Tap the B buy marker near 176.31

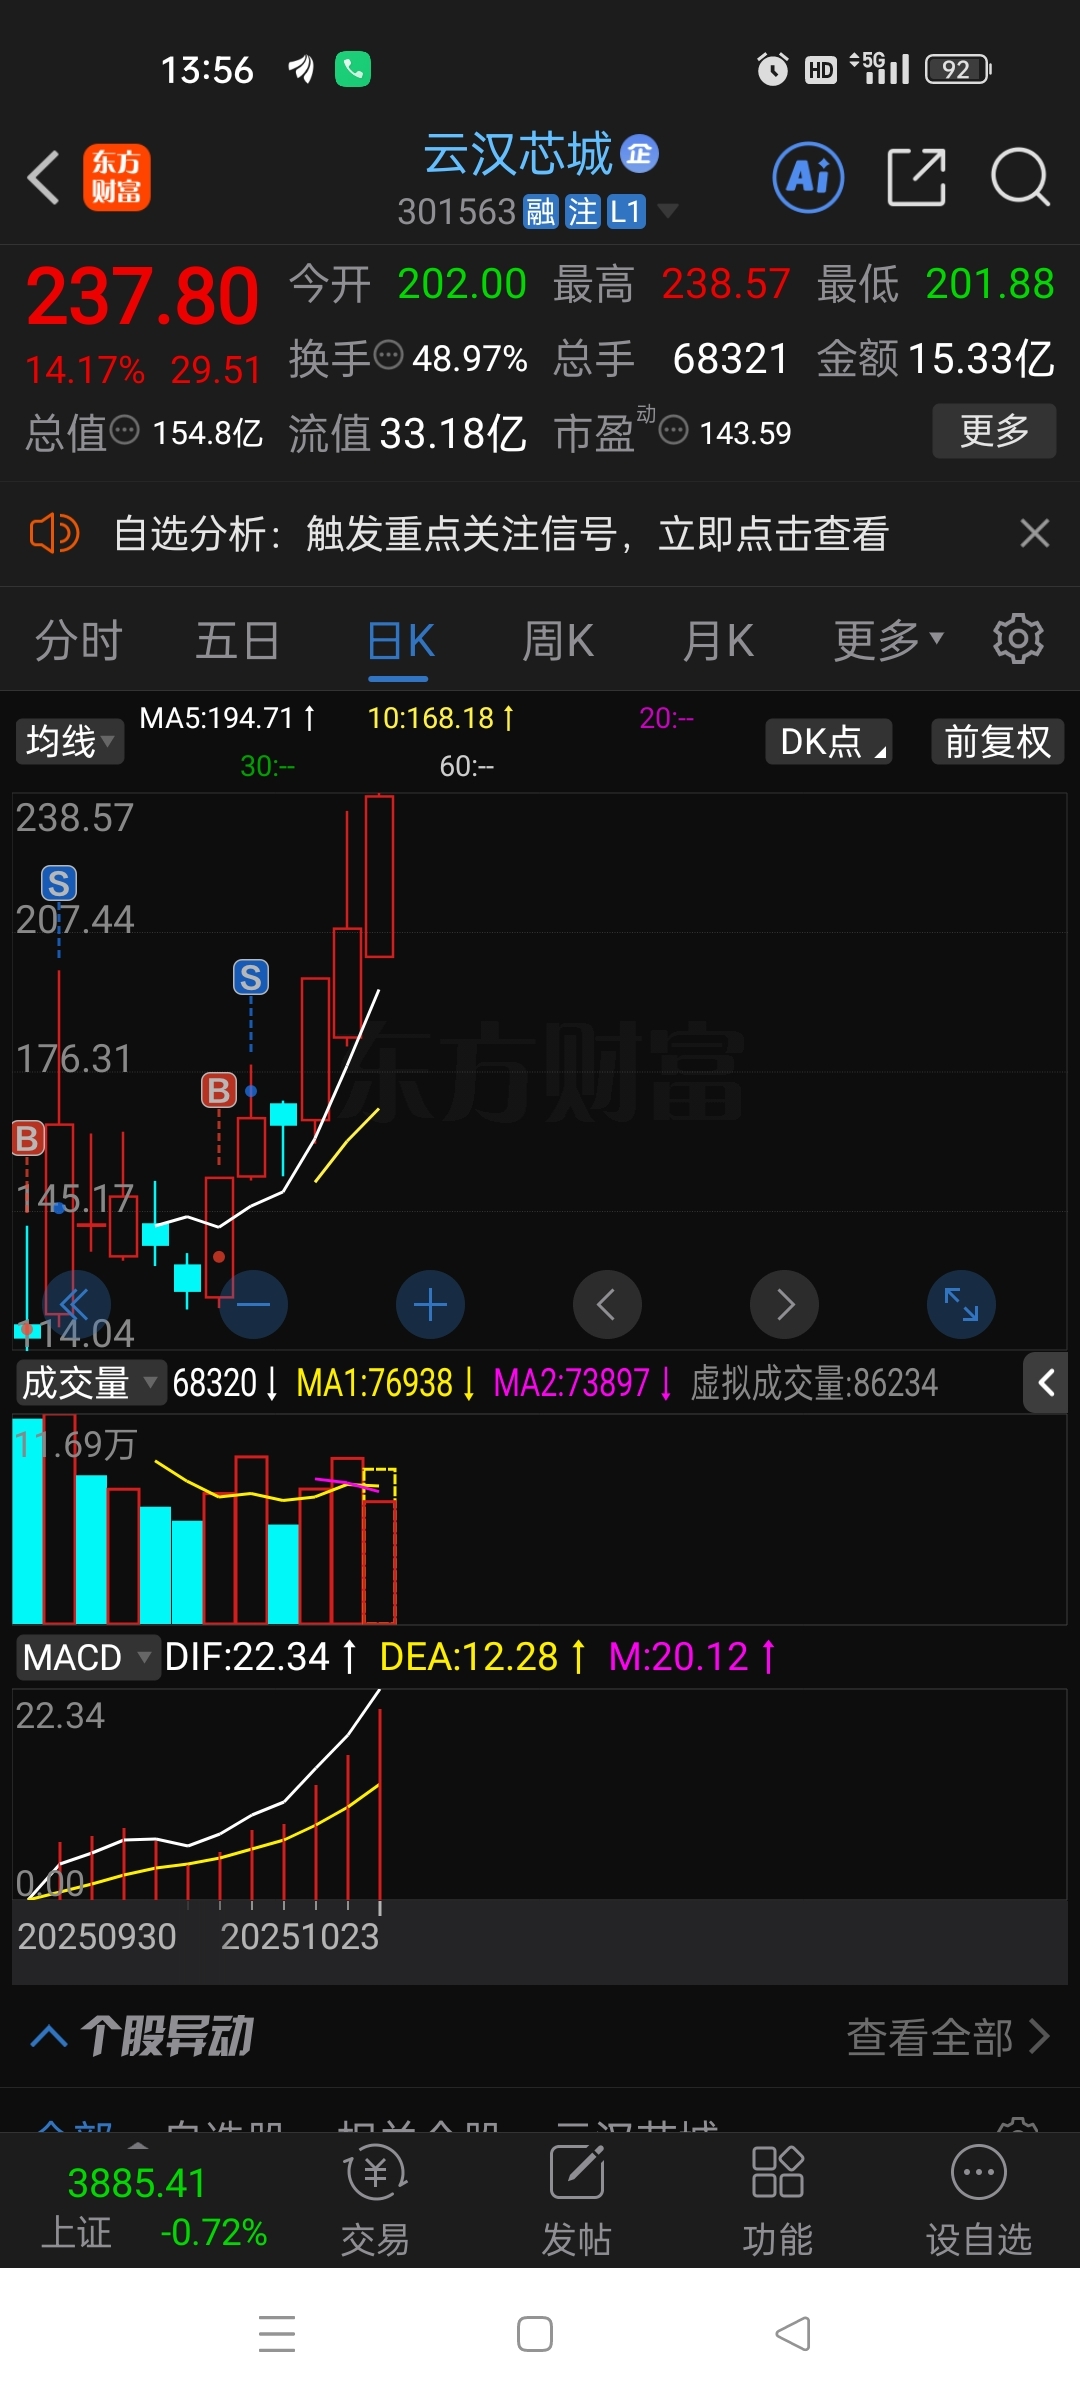[219, 1090]
